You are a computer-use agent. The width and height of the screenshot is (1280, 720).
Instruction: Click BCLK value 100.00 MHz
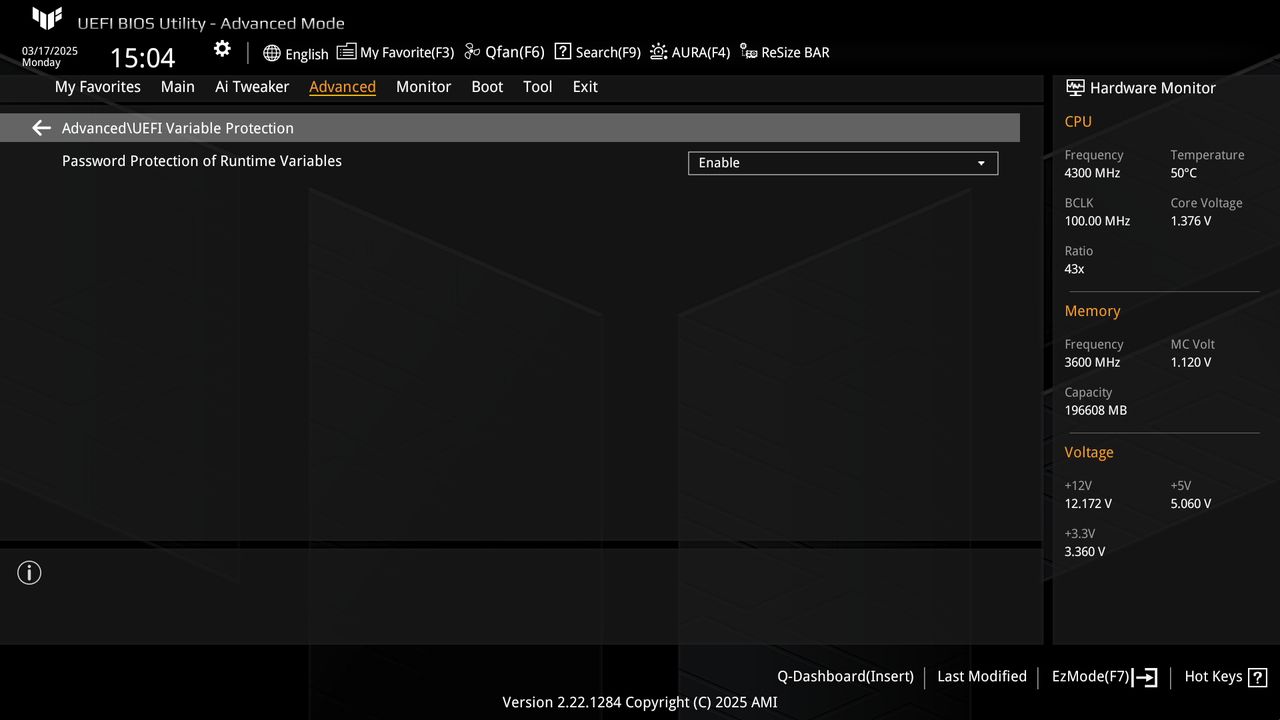[1097, 221]
